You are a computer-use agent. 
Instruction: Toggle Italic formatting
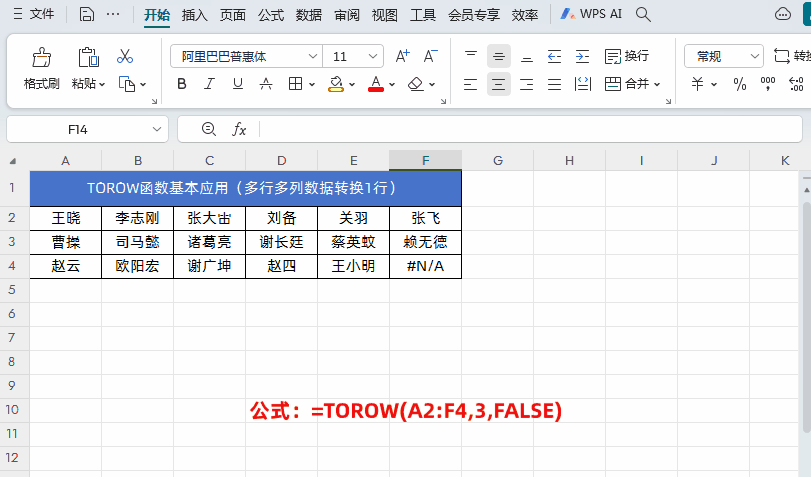tap(209, 84)
